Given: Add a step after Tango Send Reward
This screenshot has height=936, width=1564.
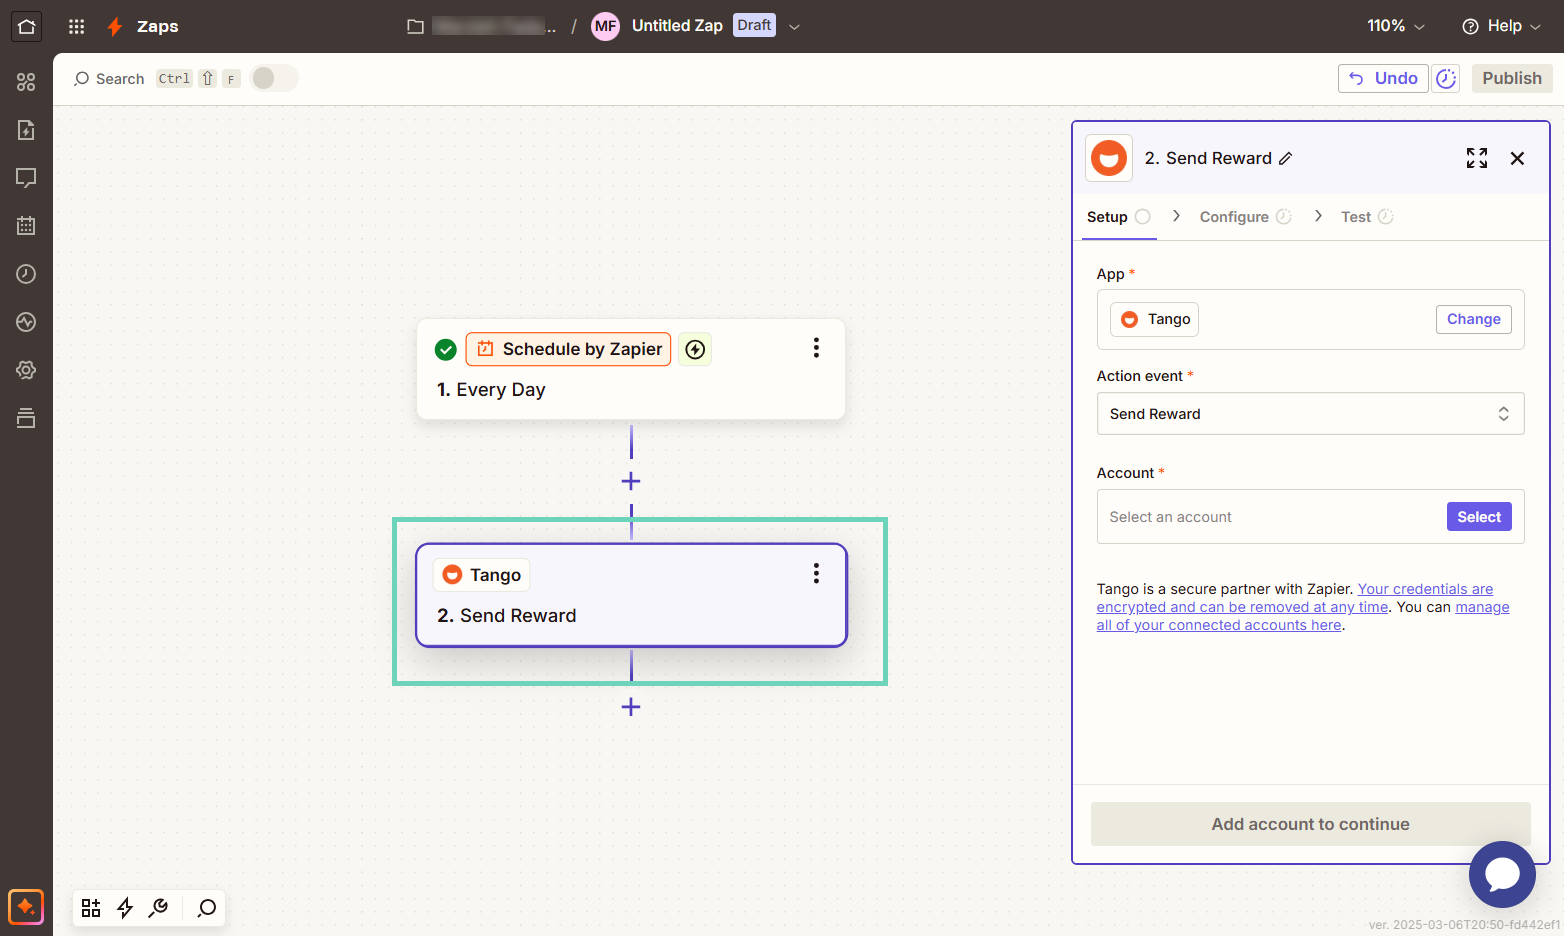Looking at the screenshot, I should point(631,707).
